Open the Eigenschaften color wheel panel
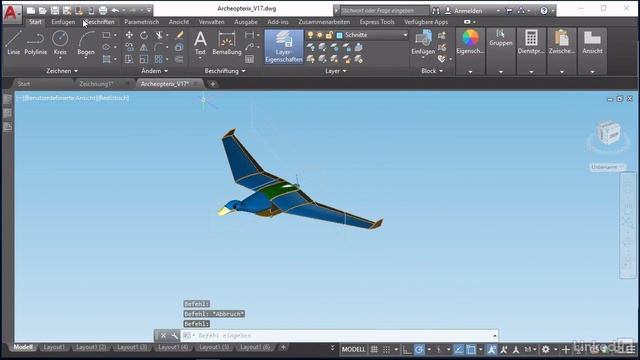Viewport: 640px width, 360px height. [470, 42]
